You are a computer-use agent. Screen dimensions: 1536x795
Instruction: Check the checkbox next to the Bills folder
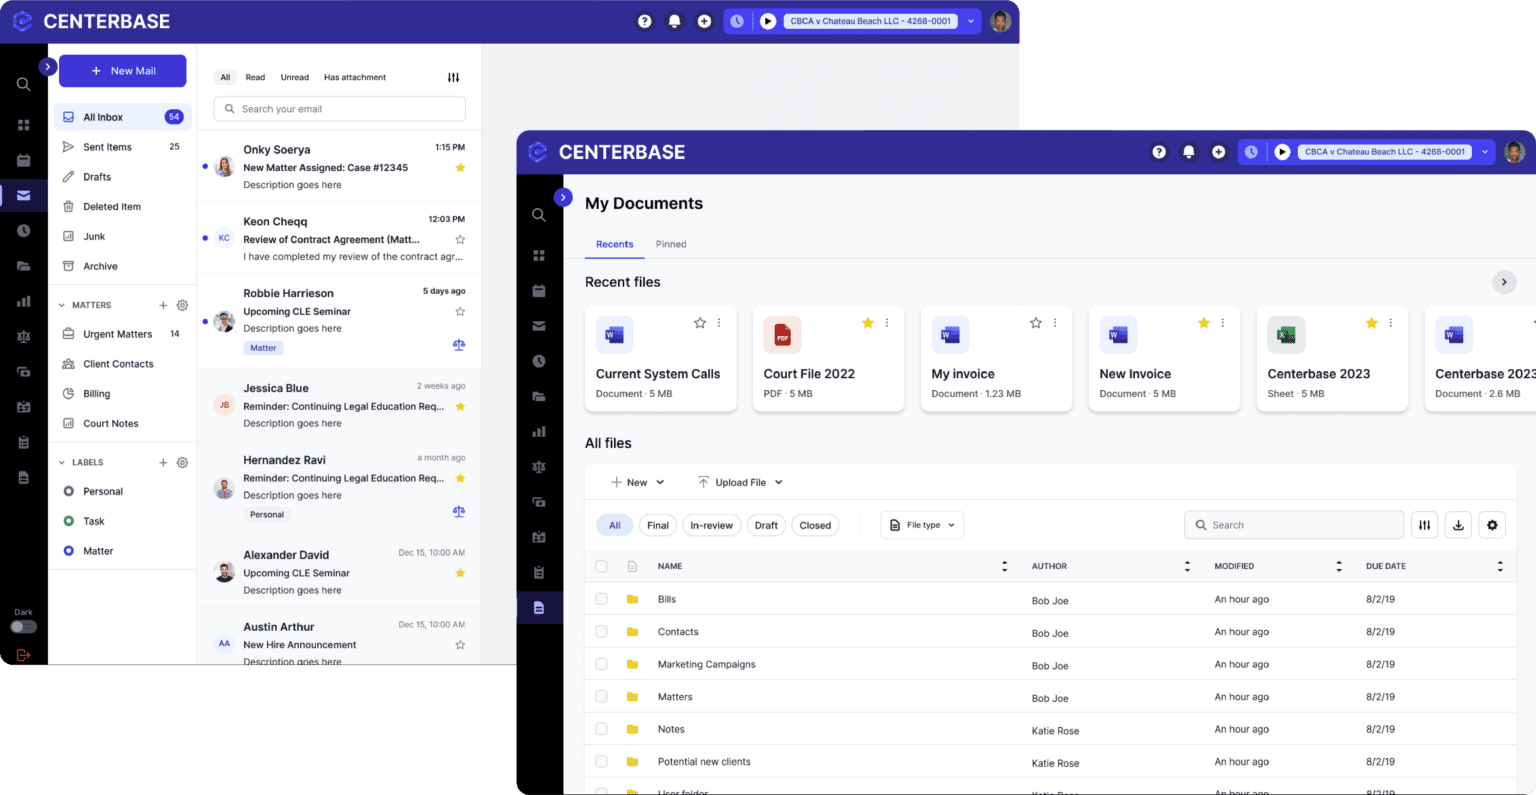[601, 599]
